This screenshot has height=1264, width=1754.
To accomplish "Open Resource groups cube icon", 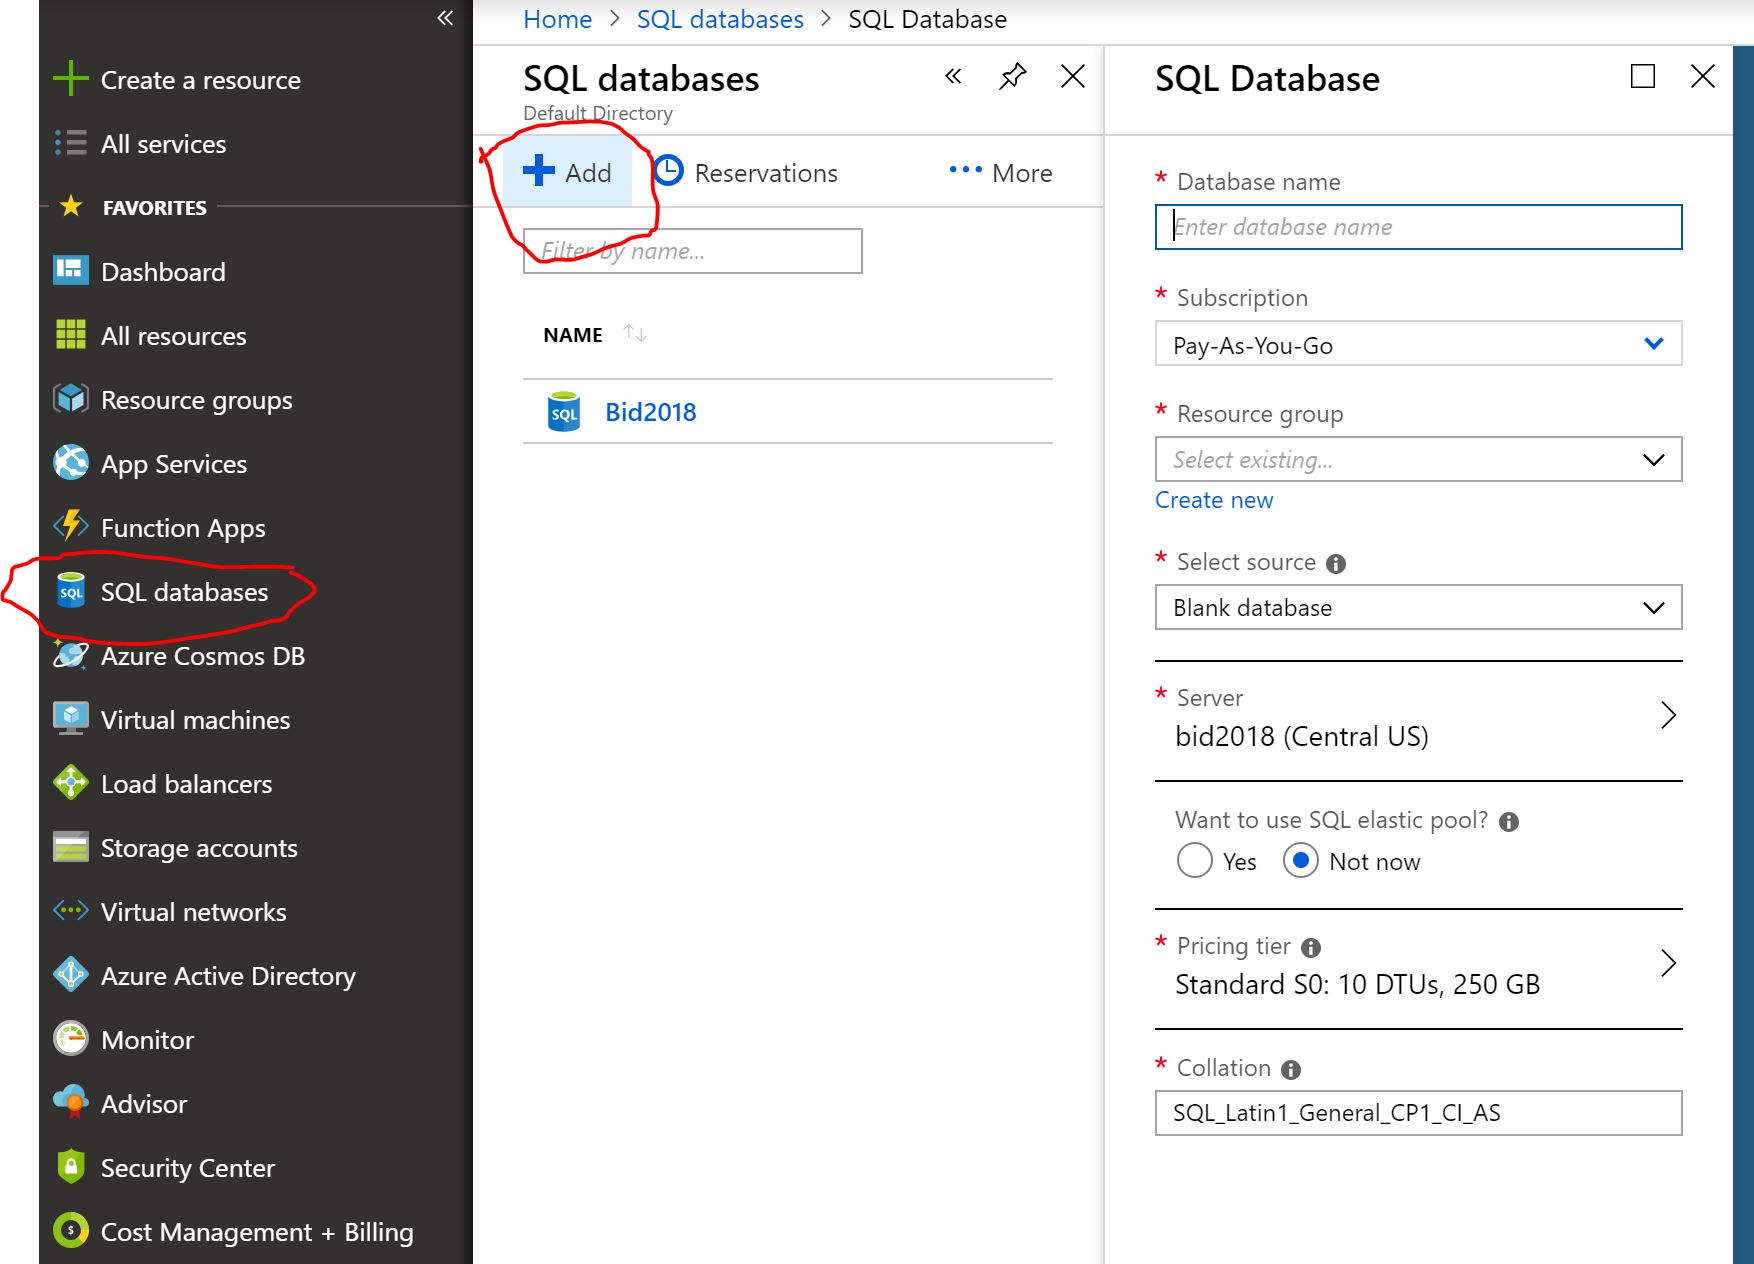I will pyautogui.click(x=71, y=399).
